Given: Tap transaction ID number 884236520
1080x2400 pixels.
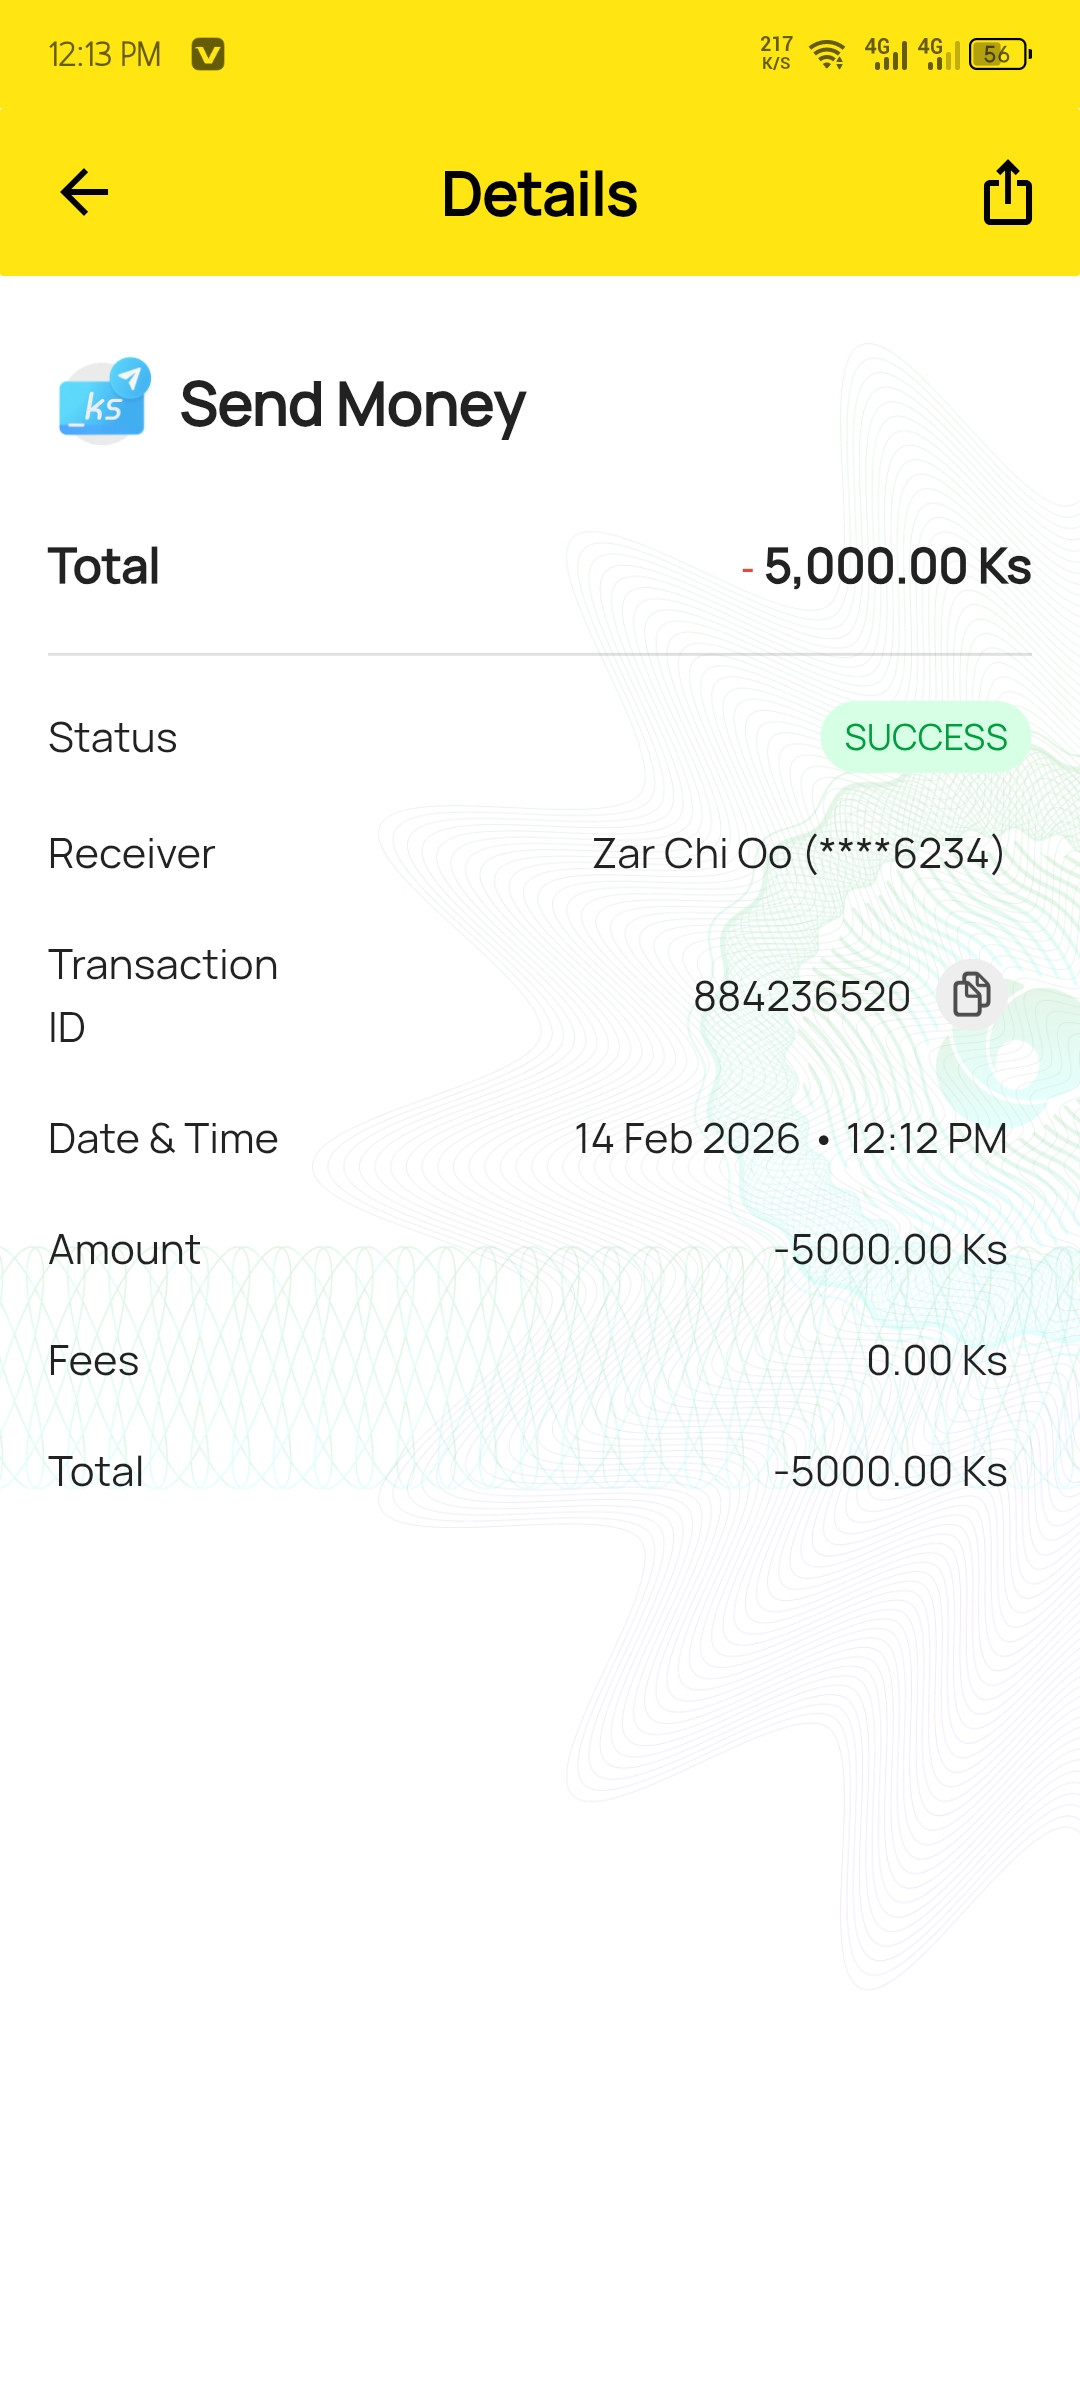Looking at the screenshot, I should coord(802,997).
